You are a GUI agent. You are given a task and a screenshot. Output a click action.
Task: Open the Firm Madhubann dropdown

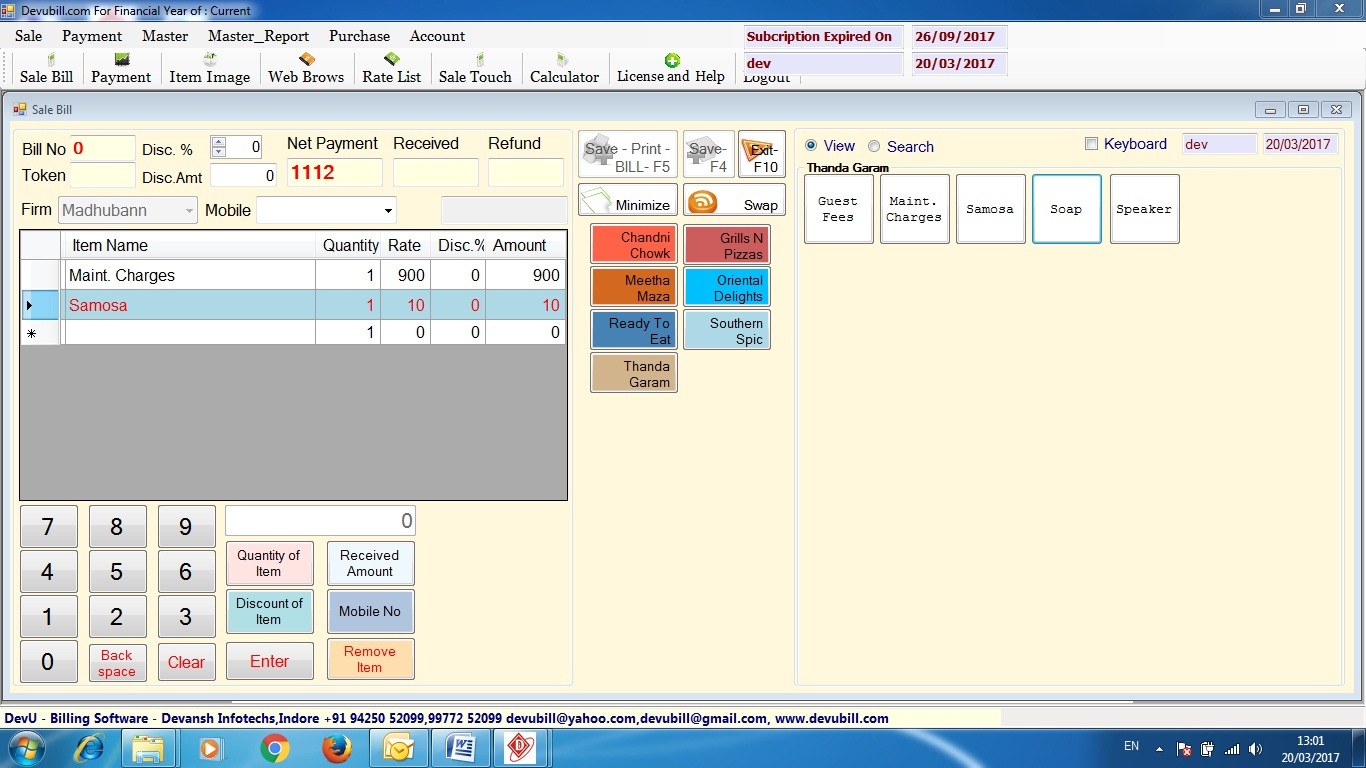click(189, 211)
